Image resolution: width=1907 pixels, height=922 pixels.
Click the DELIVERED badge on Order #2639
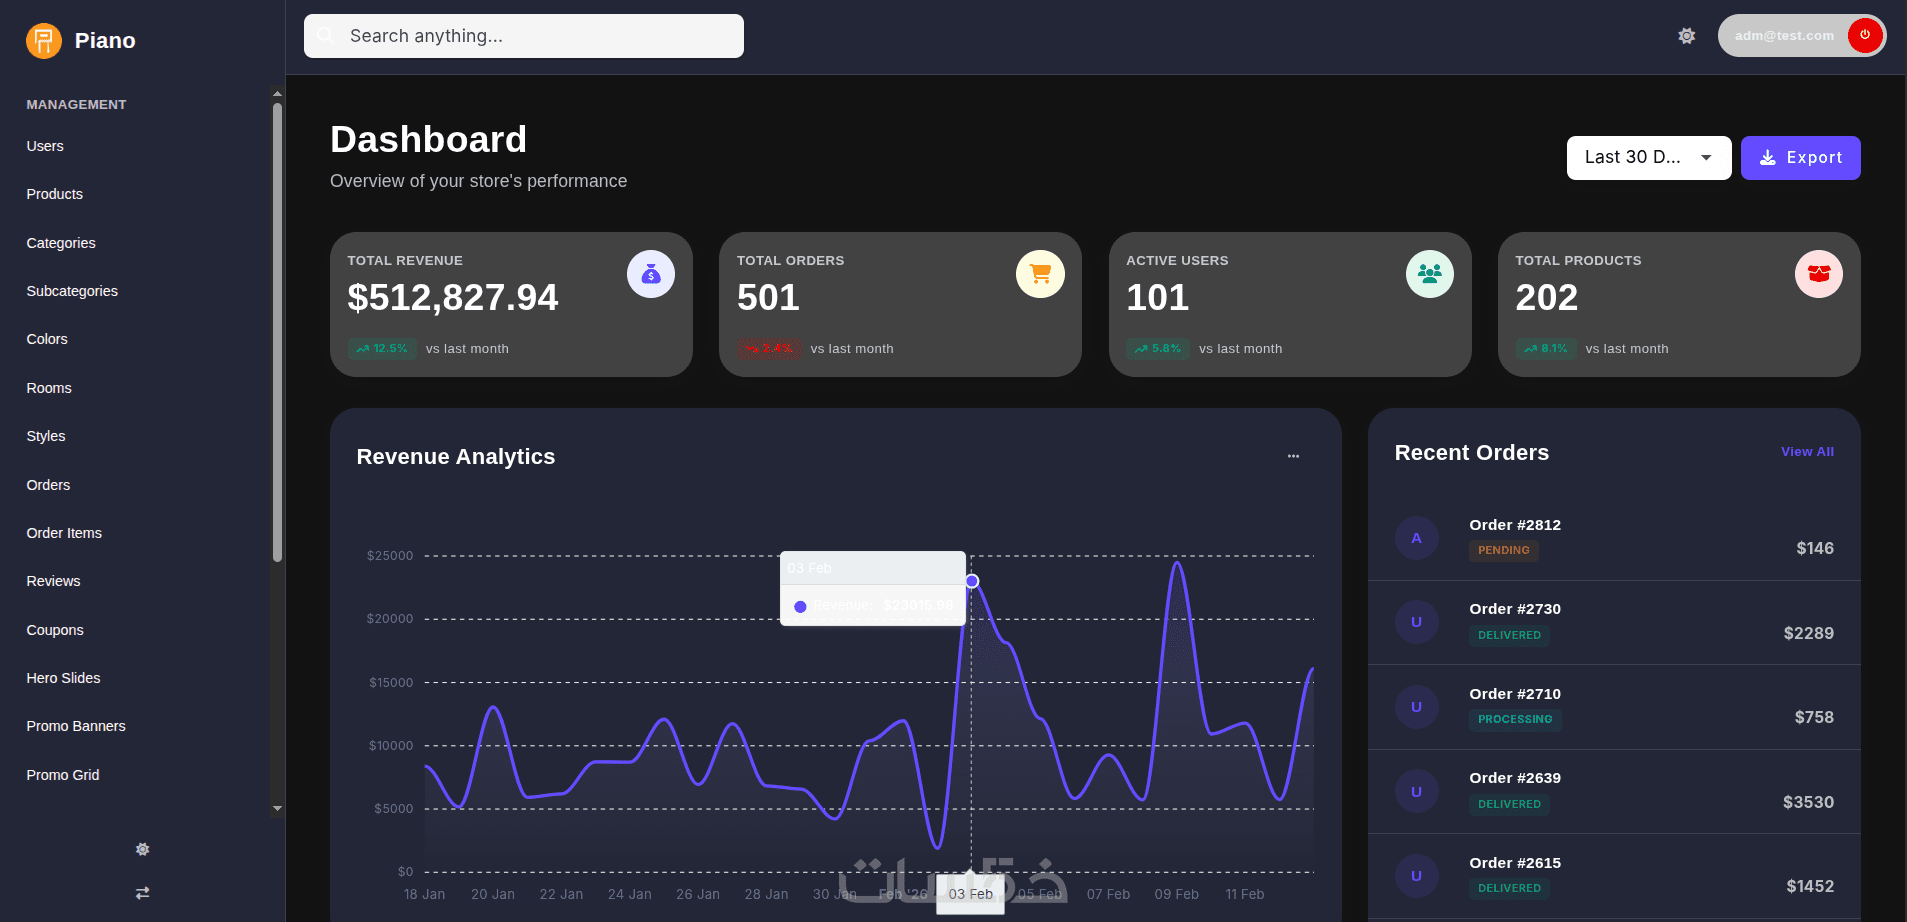pyautogui.click(x=1509, y=804)
